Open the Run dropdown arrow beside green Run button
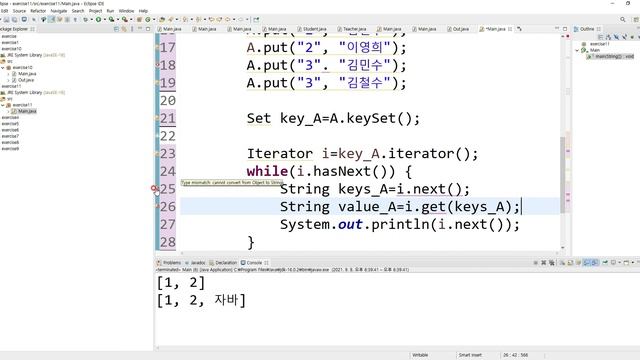 coord(104,19)
